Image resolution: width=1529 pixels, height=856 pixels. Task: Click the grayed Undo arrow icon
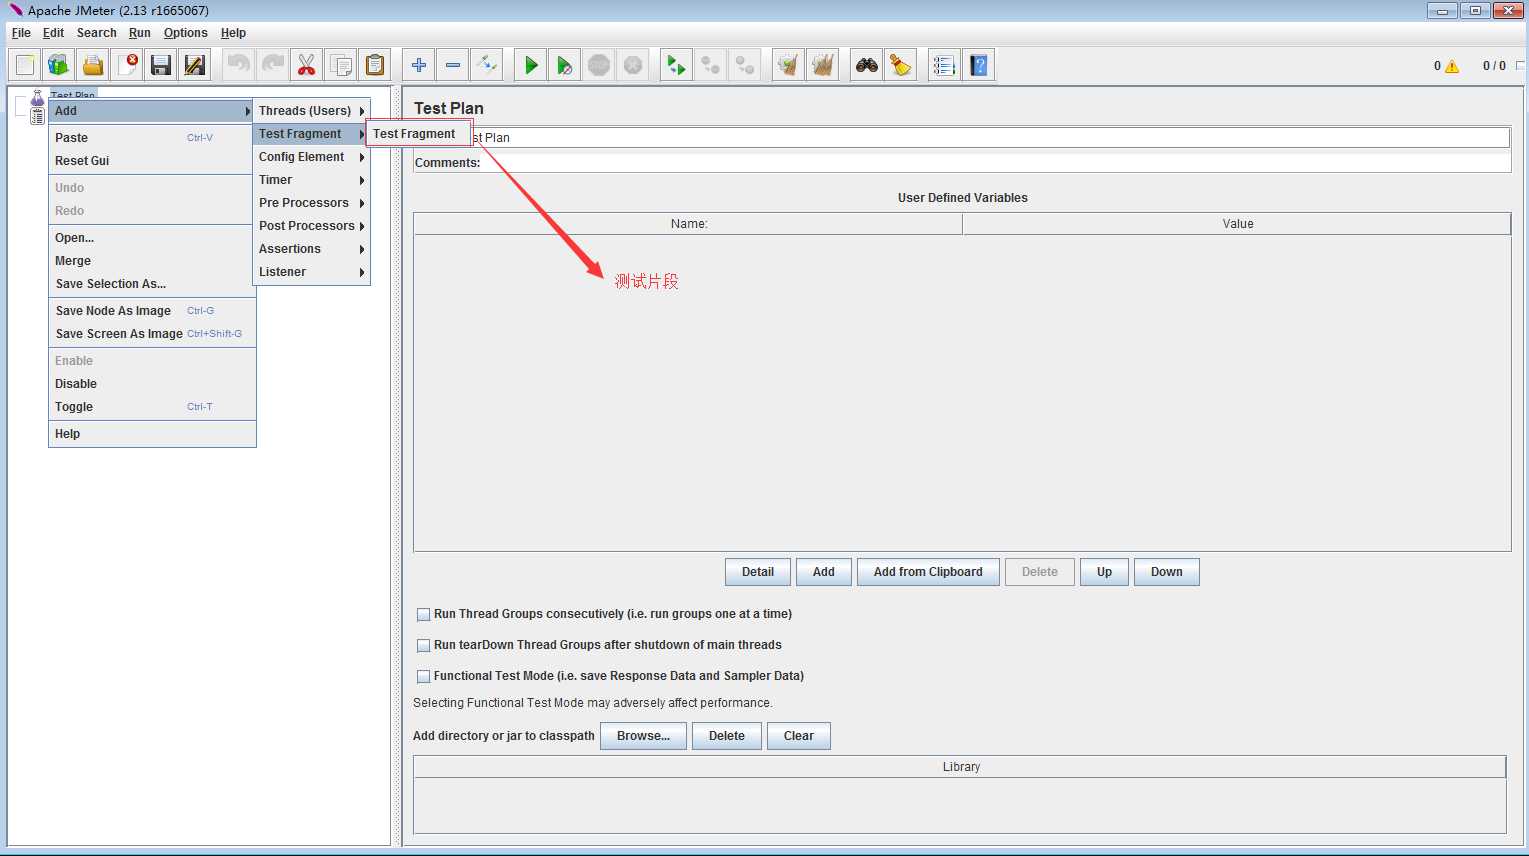click(x=239, y=65)
